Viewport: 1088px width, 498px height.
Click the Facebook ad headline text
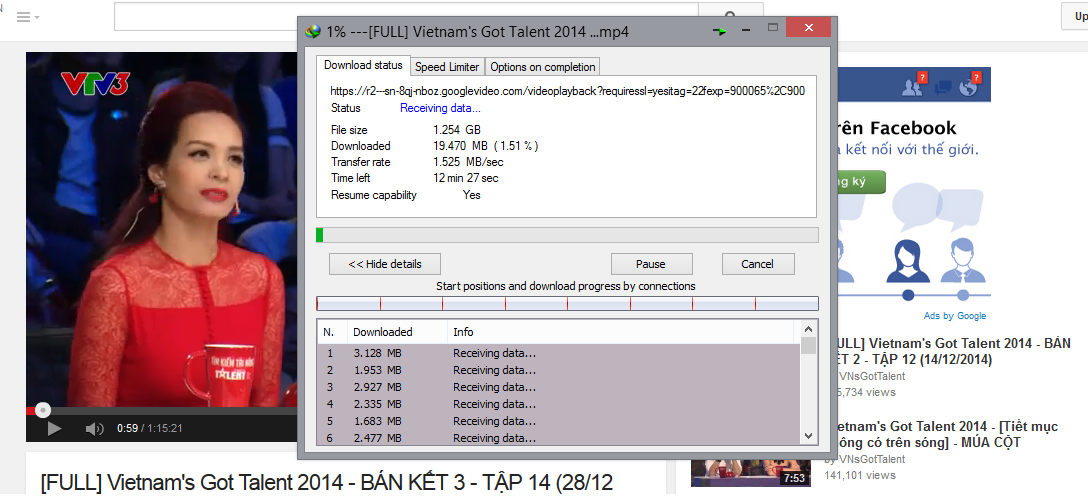tap(896, 128)
